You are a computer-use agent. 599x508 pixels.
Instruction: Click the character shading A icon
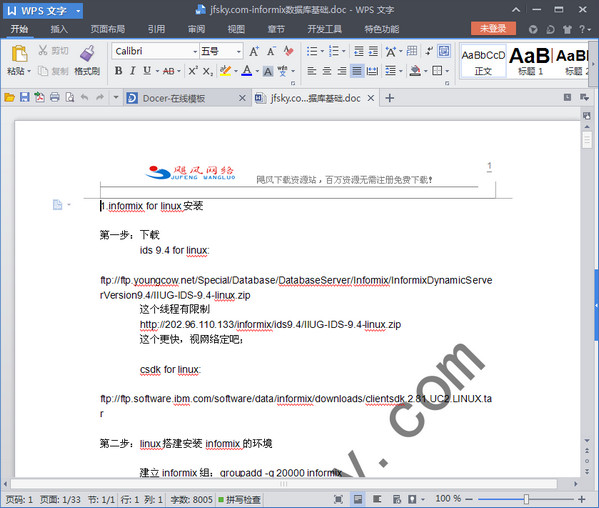tap(268, 71)
